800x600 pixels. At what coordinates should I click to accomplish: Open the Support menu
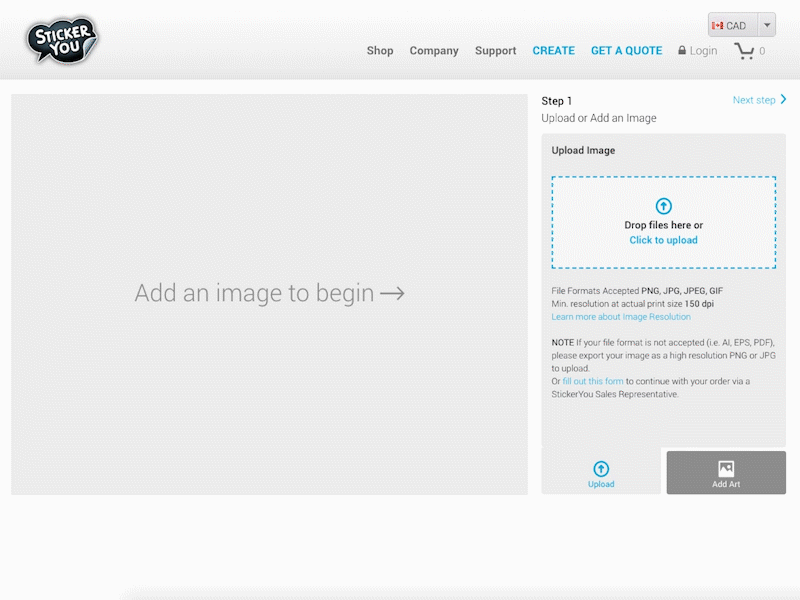click(x=495, y=50)
